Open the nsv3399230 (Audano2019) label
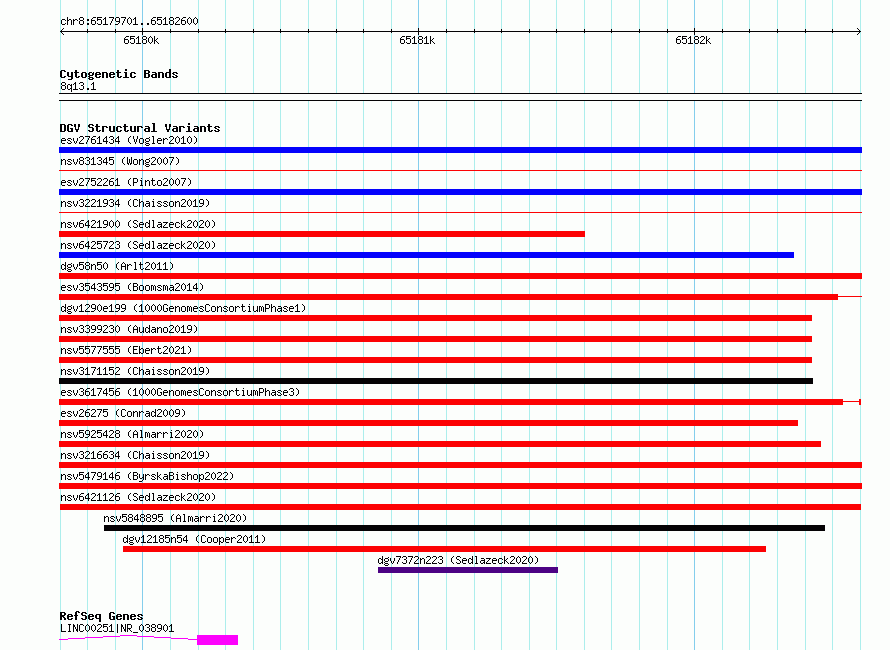 [x=129, y=329]
